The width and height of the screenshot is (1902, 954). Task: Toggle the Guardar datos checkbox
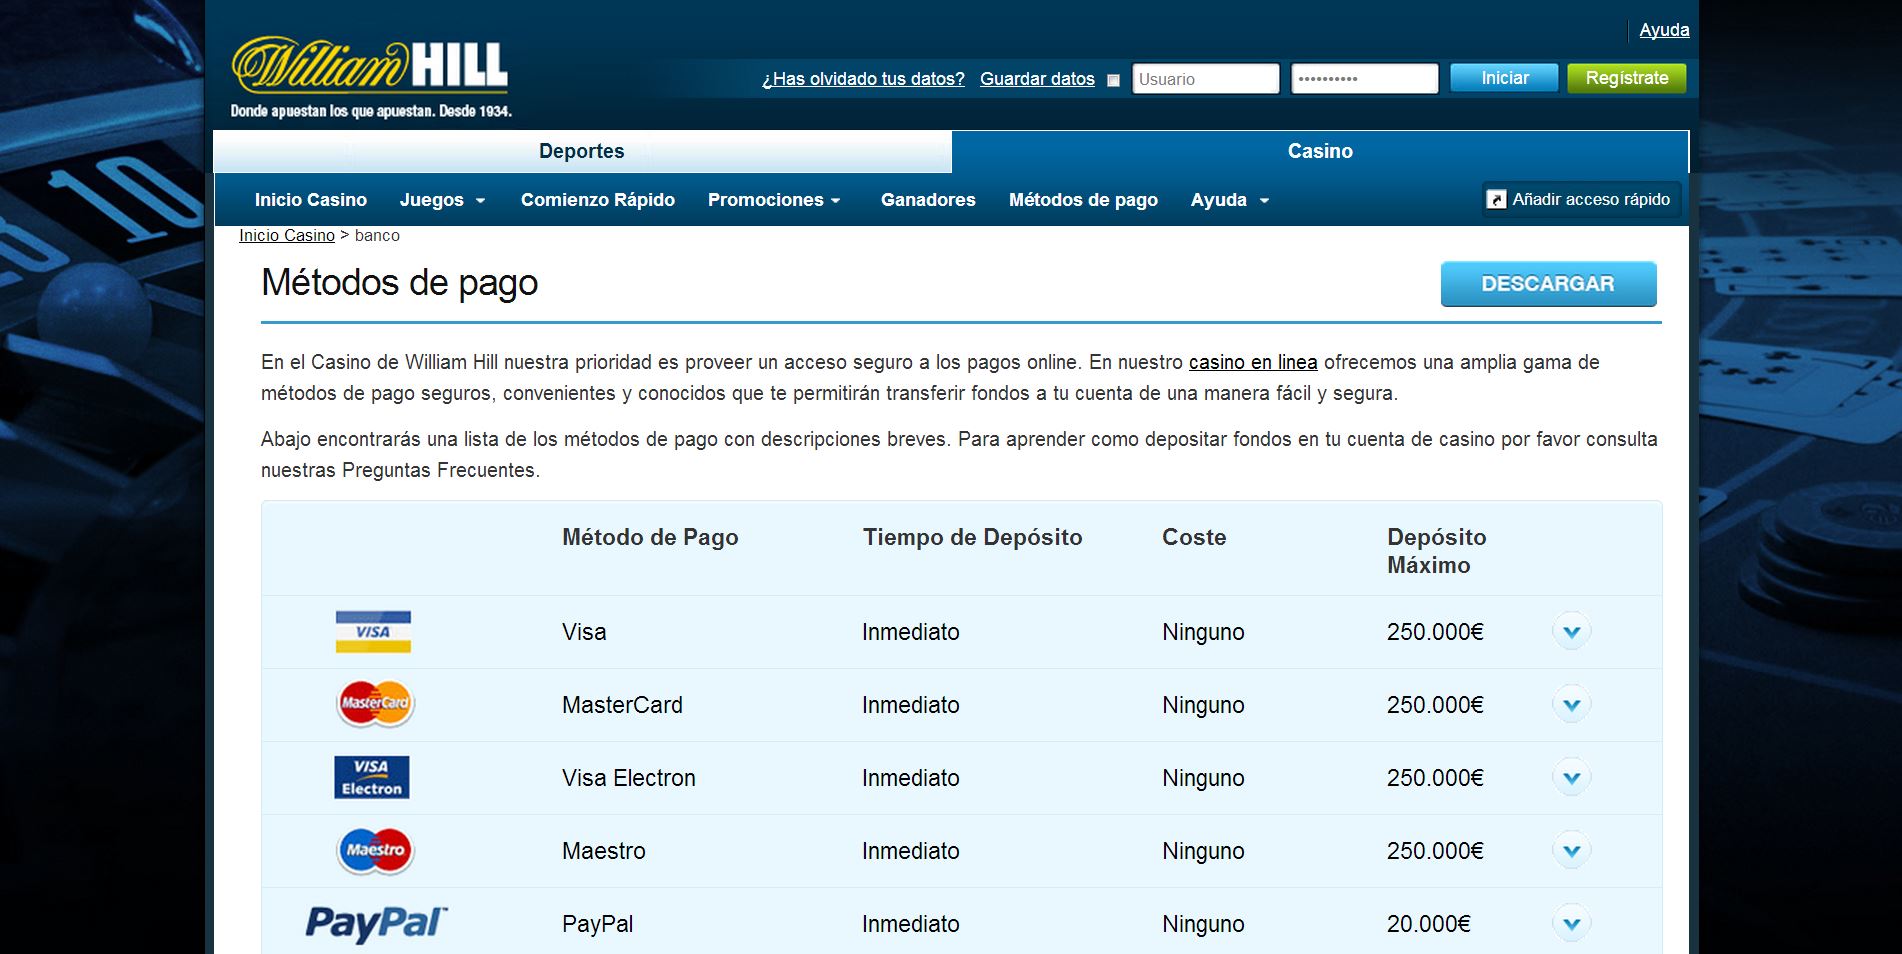1113,80
